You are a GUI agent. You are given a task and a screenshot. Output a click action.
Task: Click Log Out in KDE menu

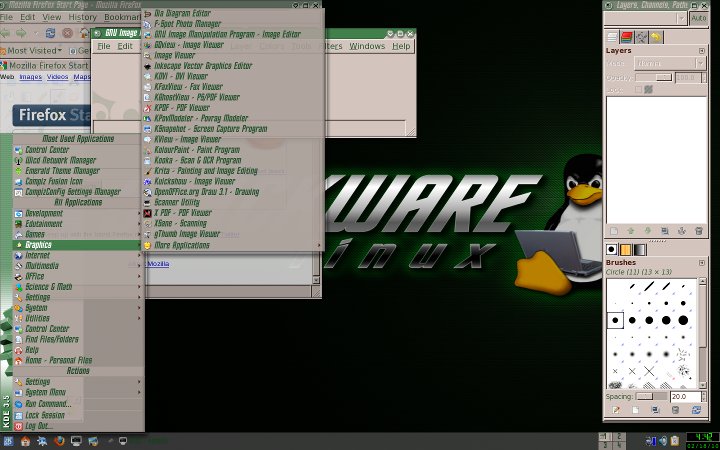[x=77, y=426]
